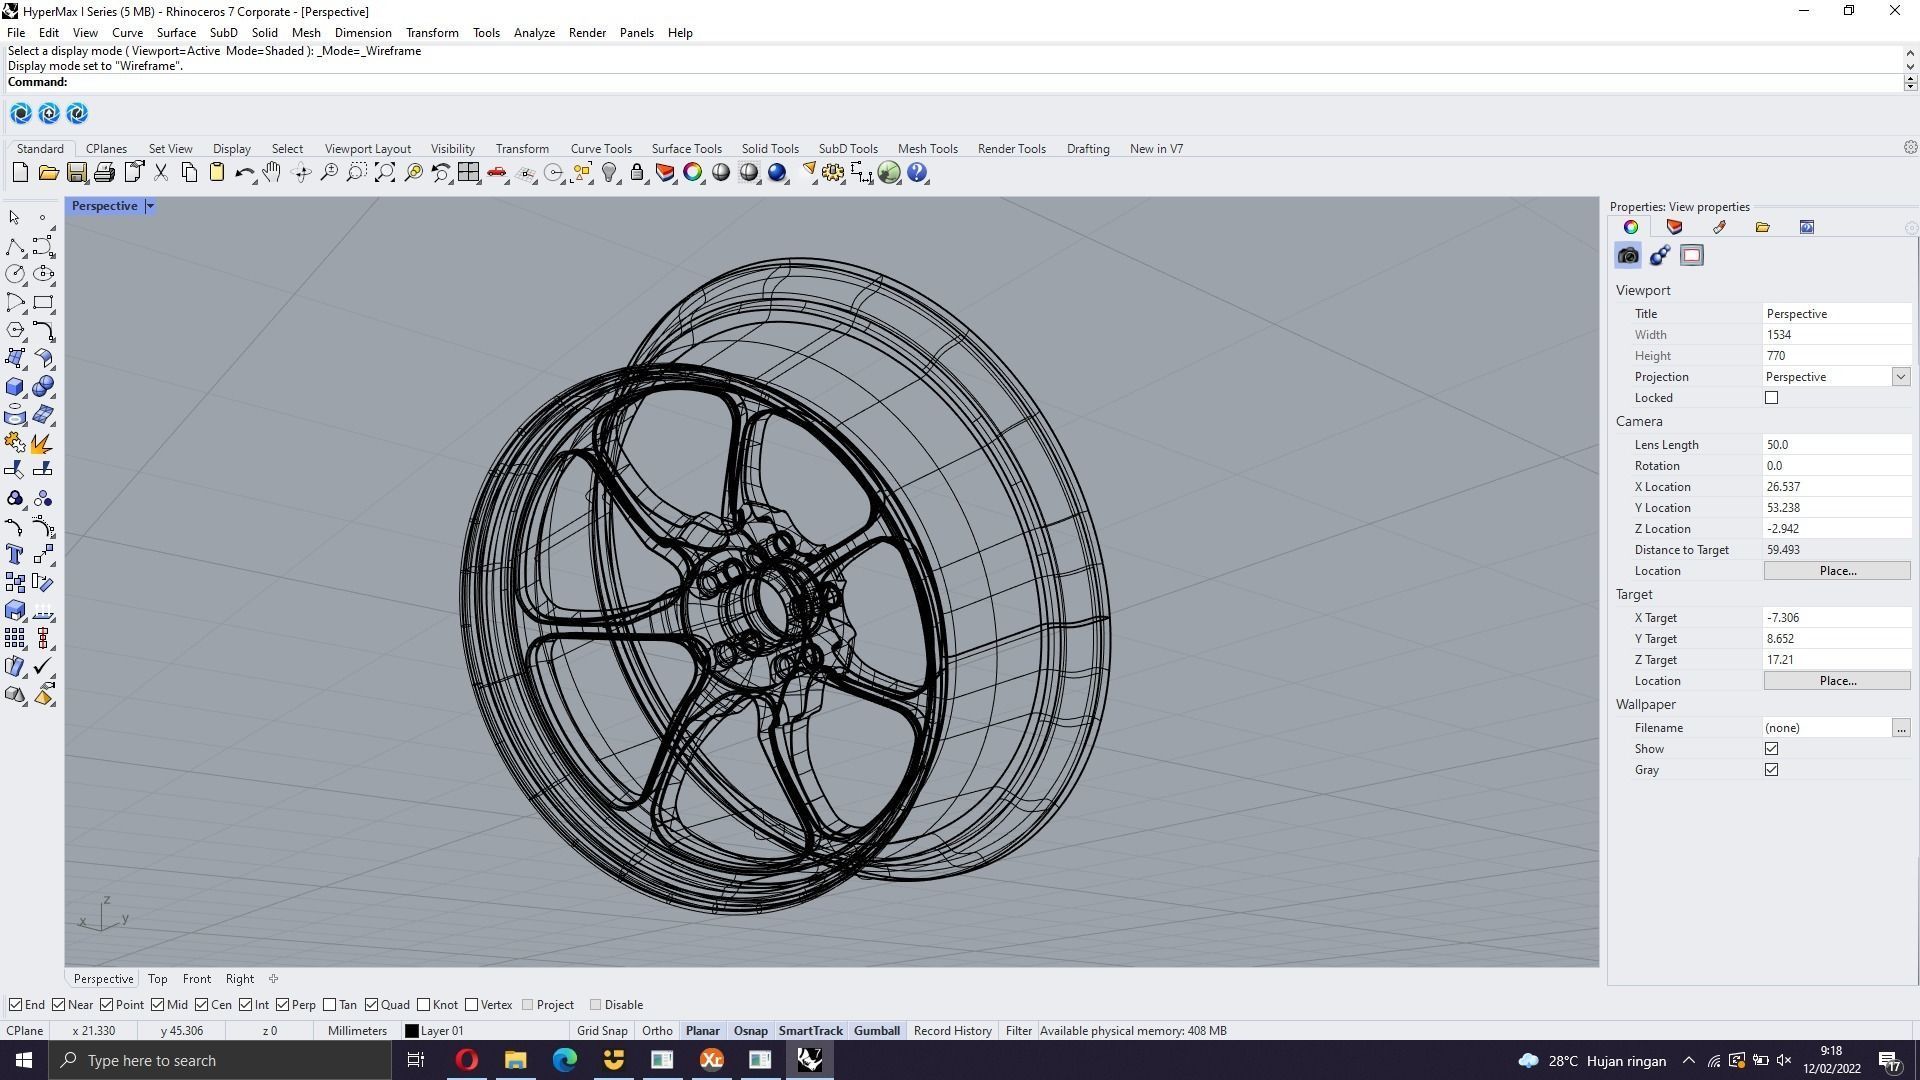Click the target Location Place button
Screen dimensions: 1920x1080
[x=1837, y=681]
